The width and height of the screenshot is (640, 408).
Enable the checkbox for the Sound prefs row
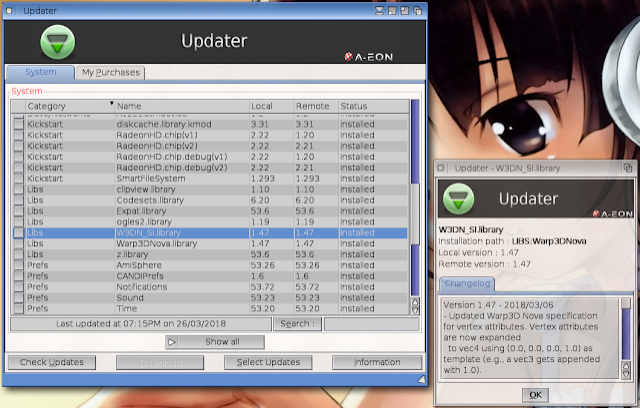coord(18,297)
